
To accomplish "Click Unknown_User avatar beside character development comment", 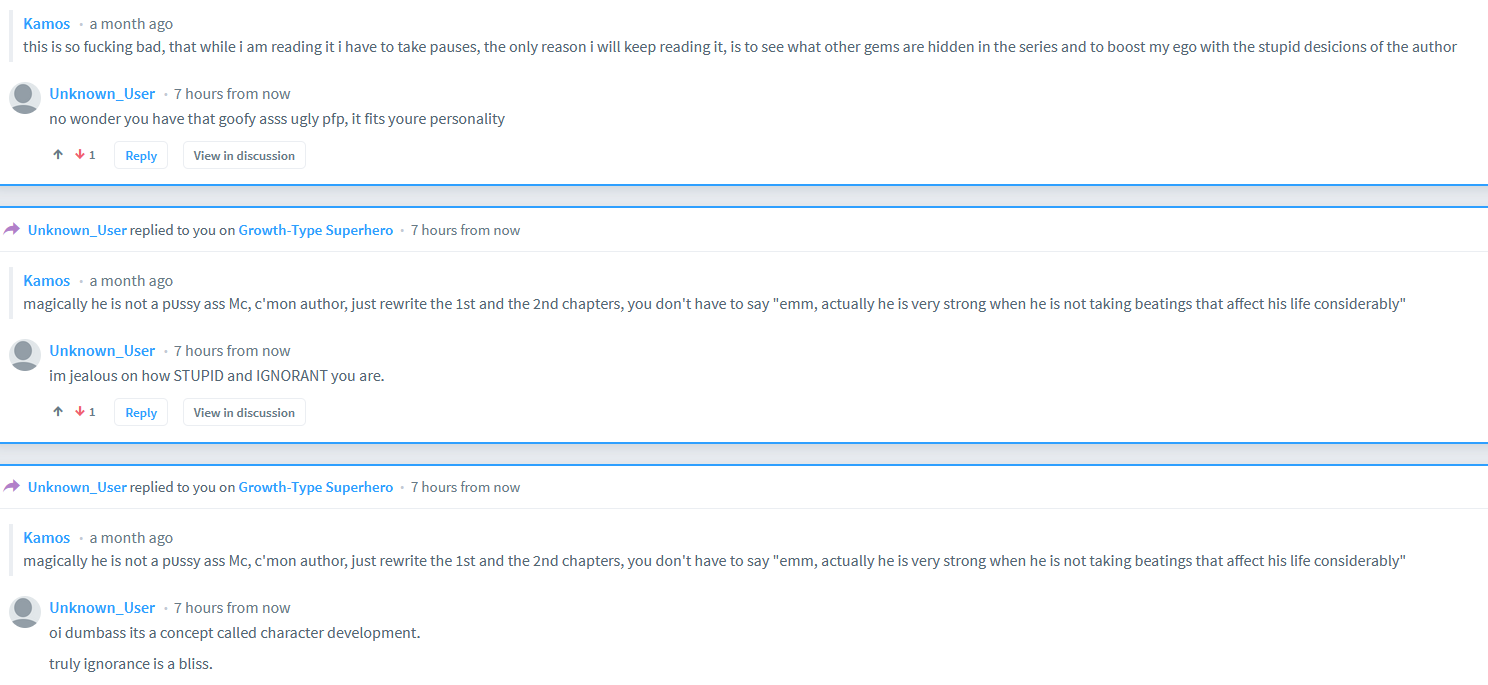I will pyautogui.click(x=25, y=612).
